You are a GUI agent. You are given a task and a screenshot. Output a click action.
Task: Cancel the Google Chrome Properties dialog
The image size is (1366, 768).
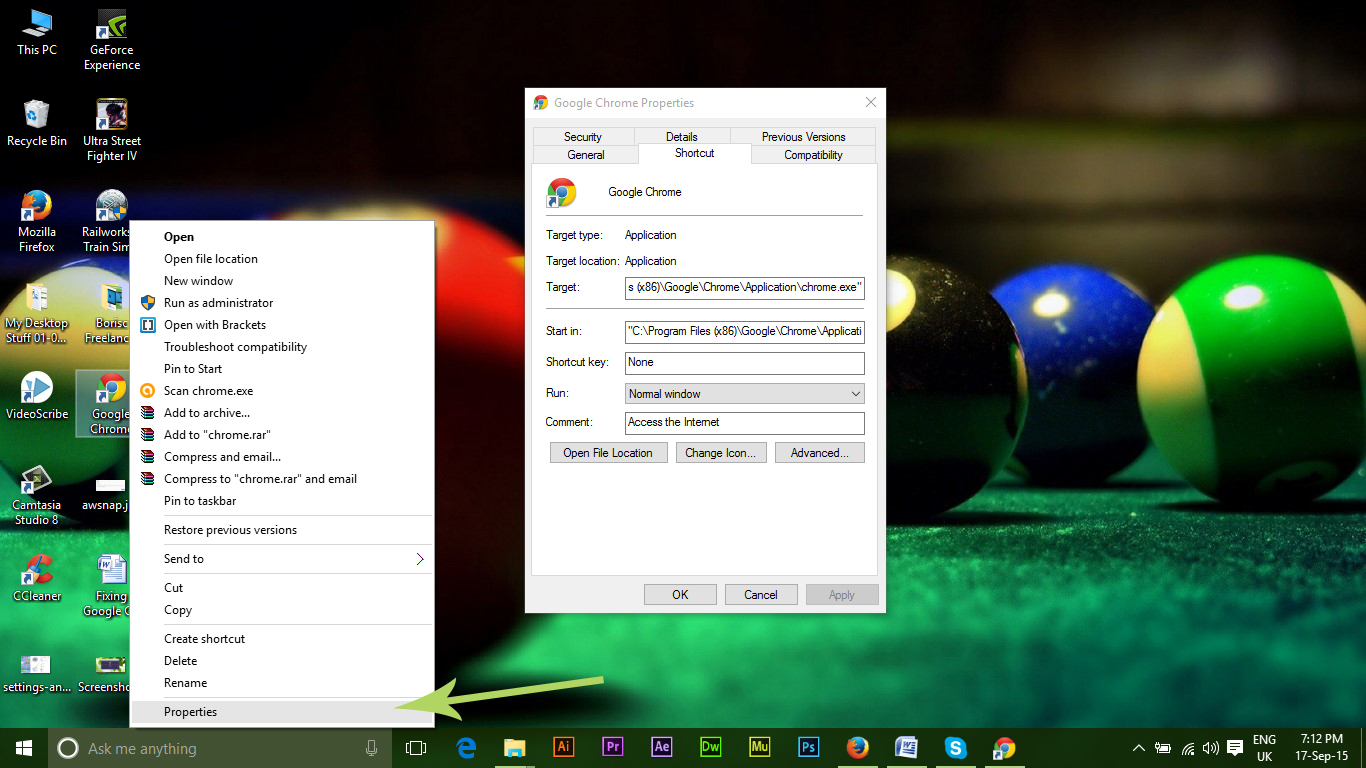pos(761,595)
